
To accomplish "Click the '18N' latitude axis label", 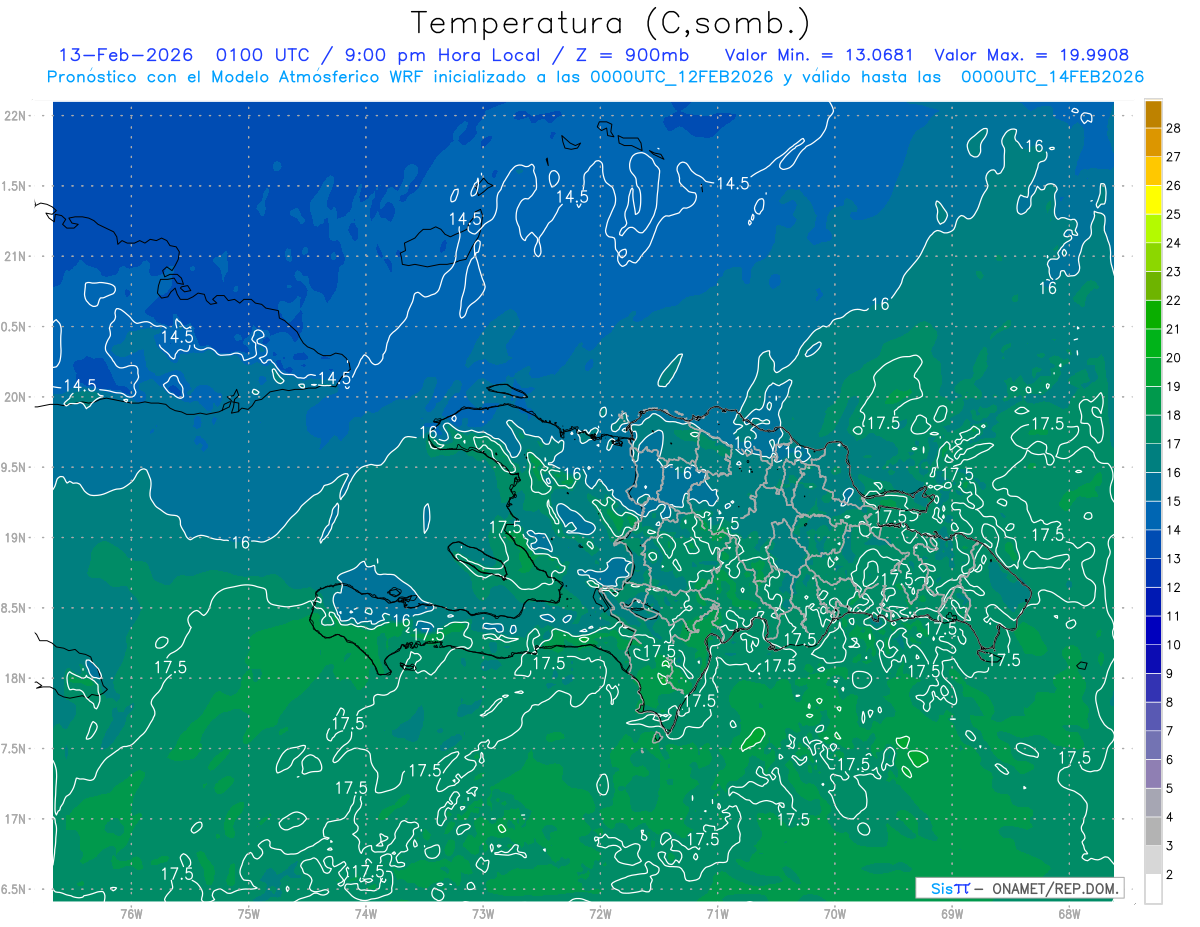I will [x=15, y=679].
